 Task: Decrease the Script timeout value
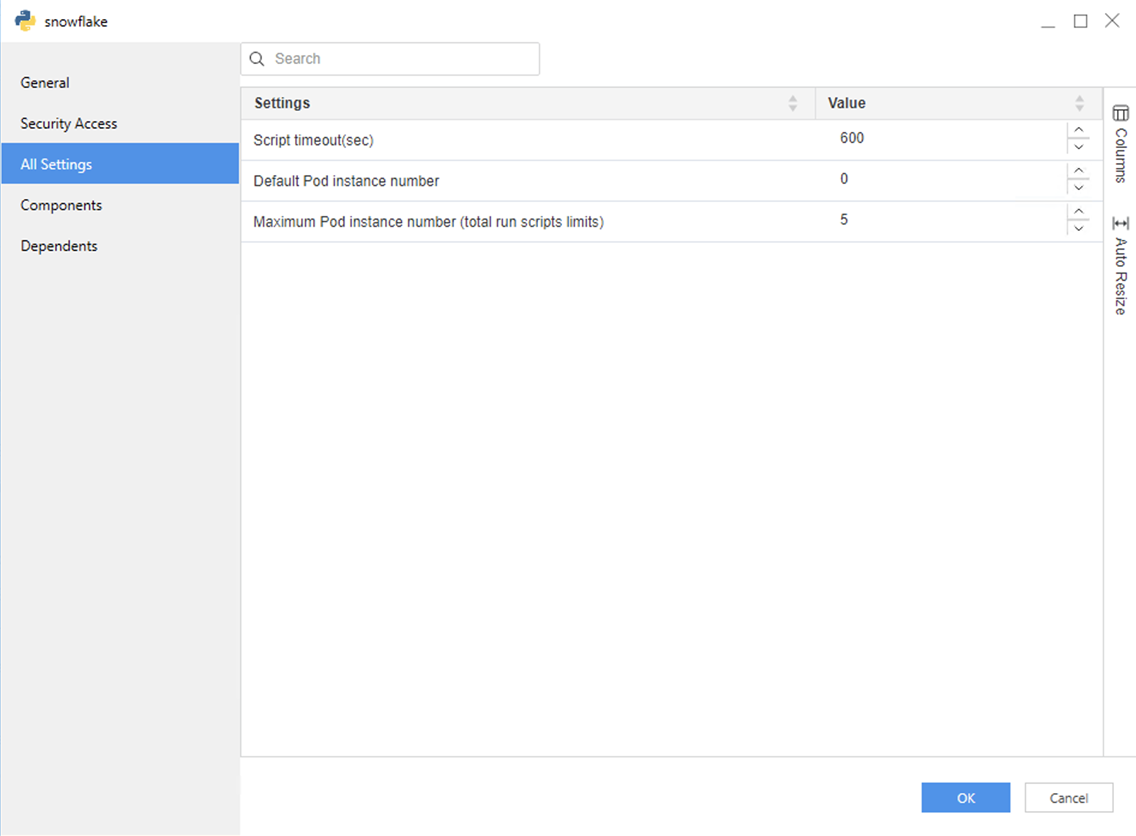1078,148
